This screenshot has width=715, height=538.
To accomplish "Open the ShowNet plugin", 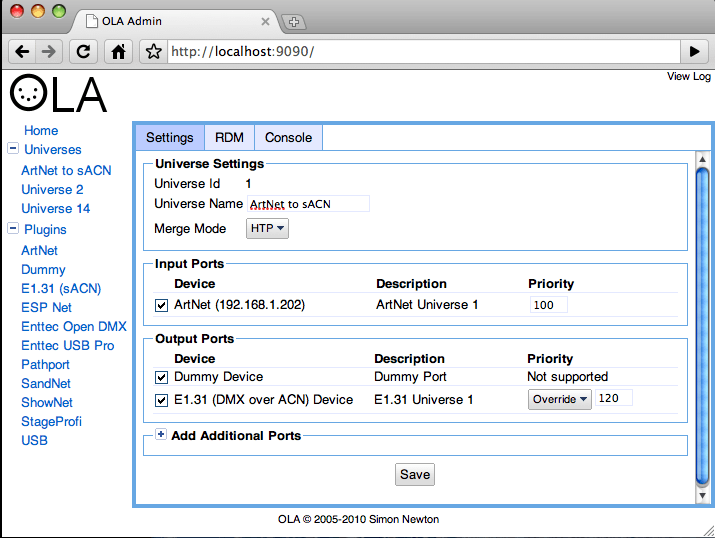I will click(x=47, y=403).
